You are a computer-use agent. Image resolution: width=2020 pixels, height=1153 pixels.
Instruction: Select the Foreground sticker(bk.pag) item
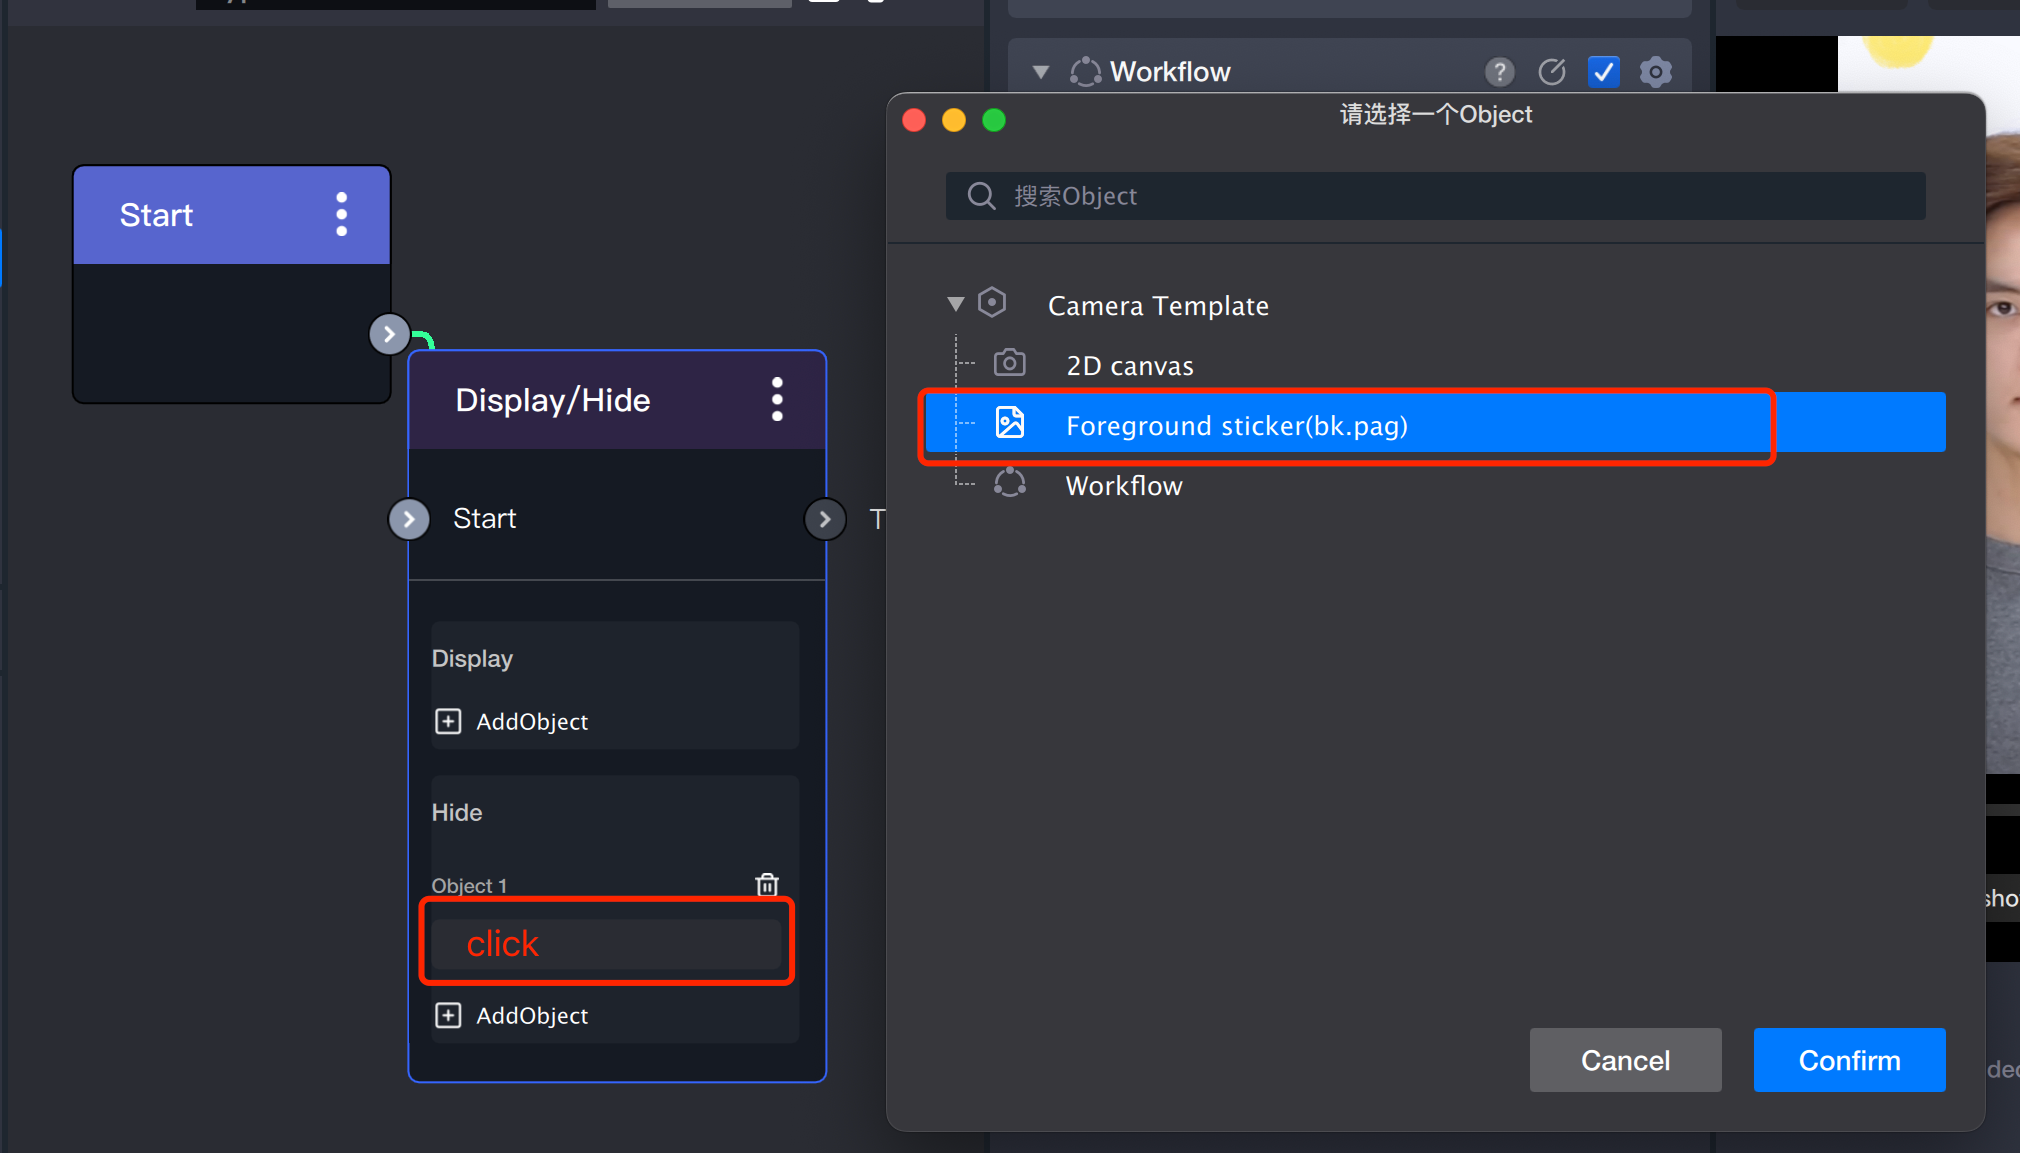(x=1236, y=426)
